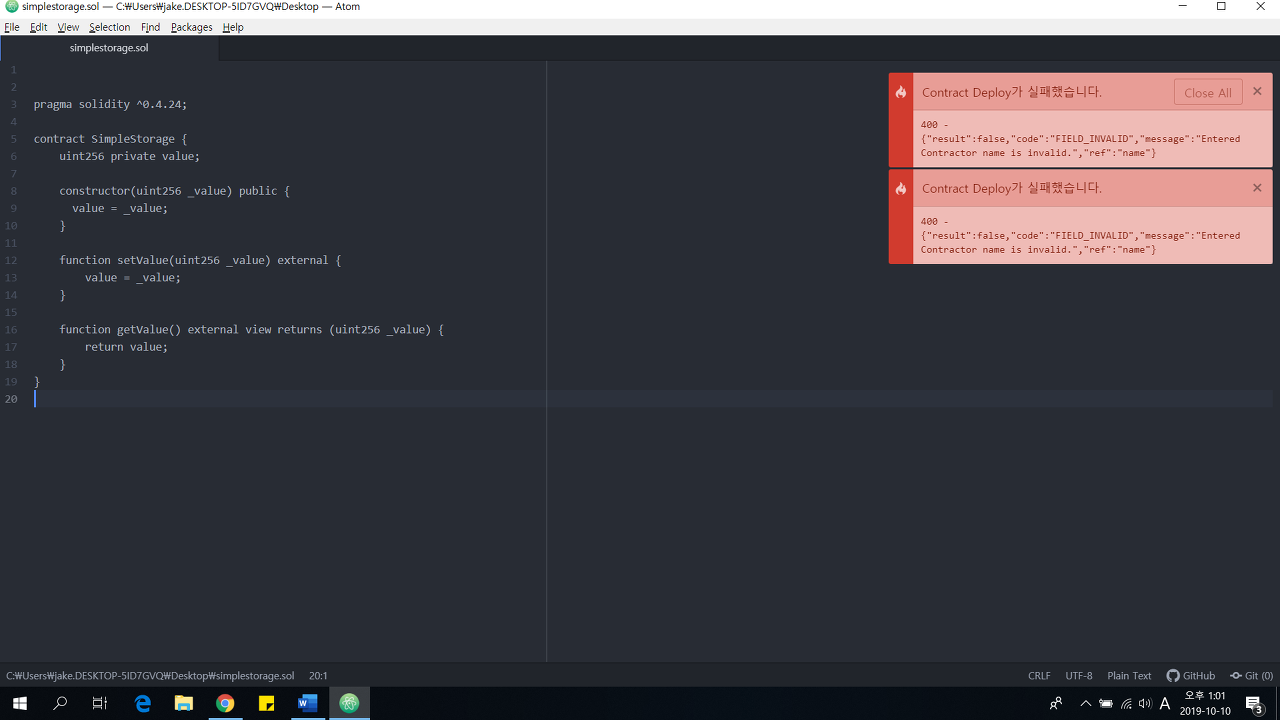Maximize or restore the Atom window
This screenshot has height=720, width=1280.
1221,7
